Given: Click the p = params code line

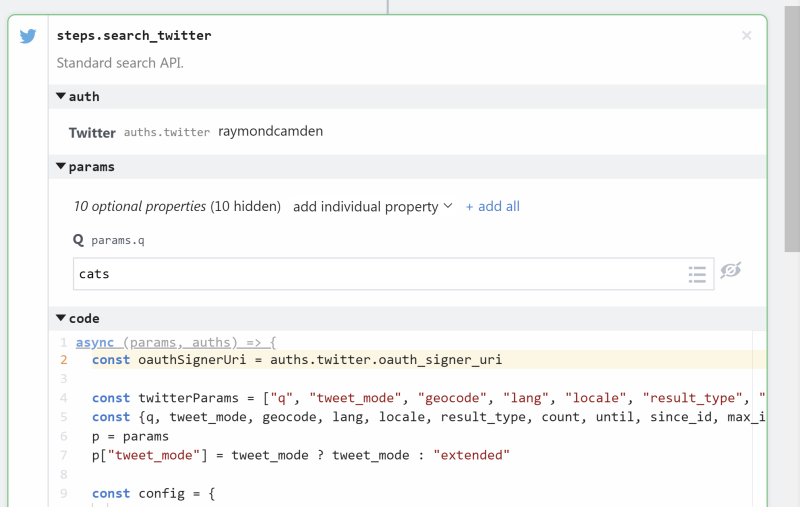Looking at the screenshot, I should (x=130, y=437).
